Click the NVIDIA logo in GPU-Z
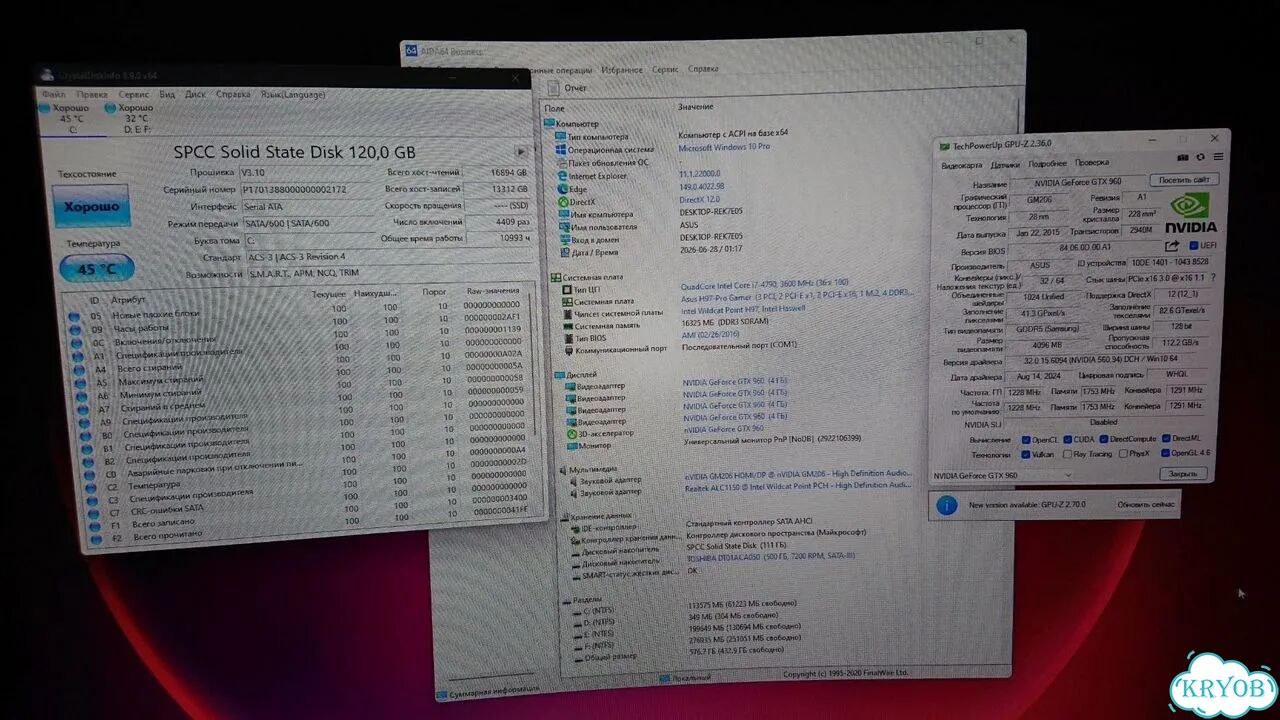The height and width of the screenshot is (720, 1280). click(x=1190, y=213)
